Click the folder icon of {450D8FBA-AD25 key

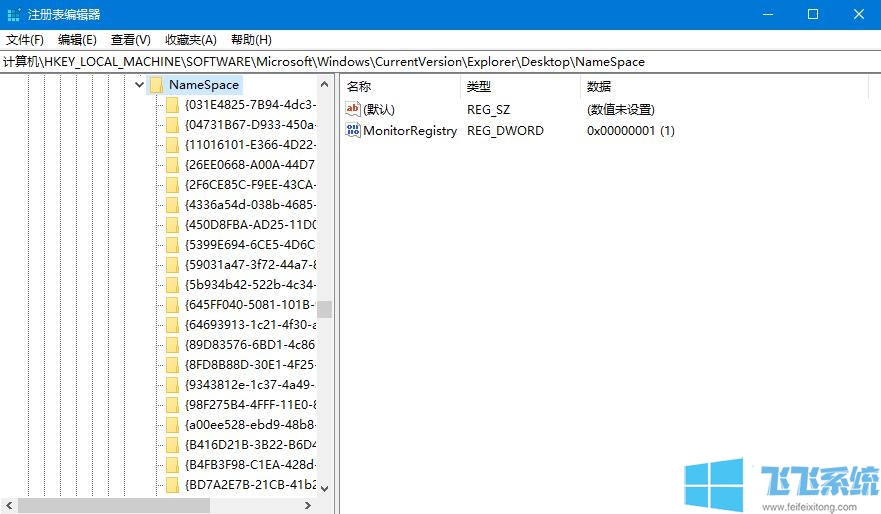click(173, 224)
